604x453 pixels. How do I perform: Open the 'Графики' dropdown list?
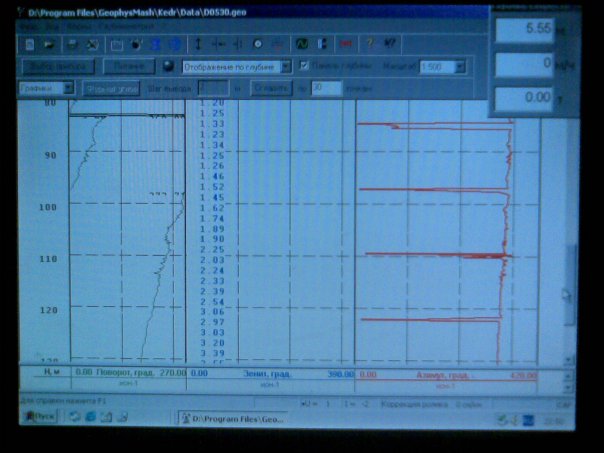[71, 88]
